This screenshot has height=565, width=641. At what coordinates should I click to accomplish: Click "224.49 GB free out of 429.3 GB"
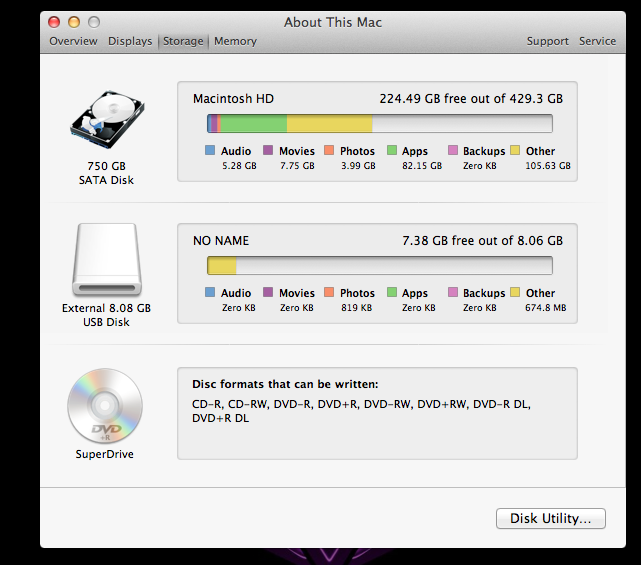tap(471, 99)
